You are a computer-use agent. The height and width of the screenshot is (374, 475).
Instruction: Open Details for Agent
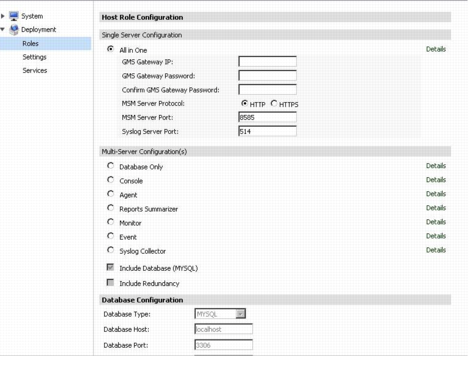coord(436,194)
